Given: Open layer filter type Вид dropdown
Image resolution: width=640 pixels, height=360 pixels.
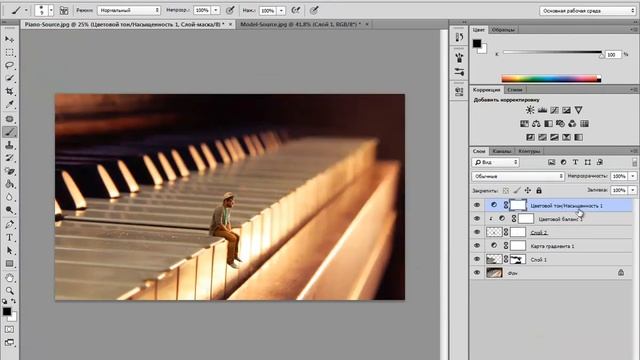Looking at the screenshot, I should tap(496, 162).
